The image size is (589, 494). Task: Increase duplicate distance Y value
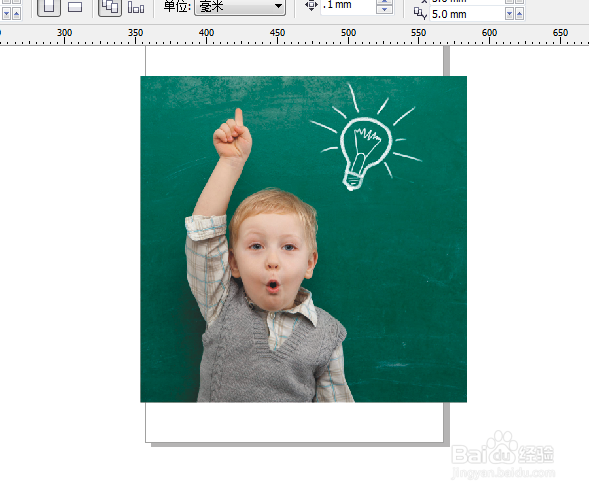519,14
